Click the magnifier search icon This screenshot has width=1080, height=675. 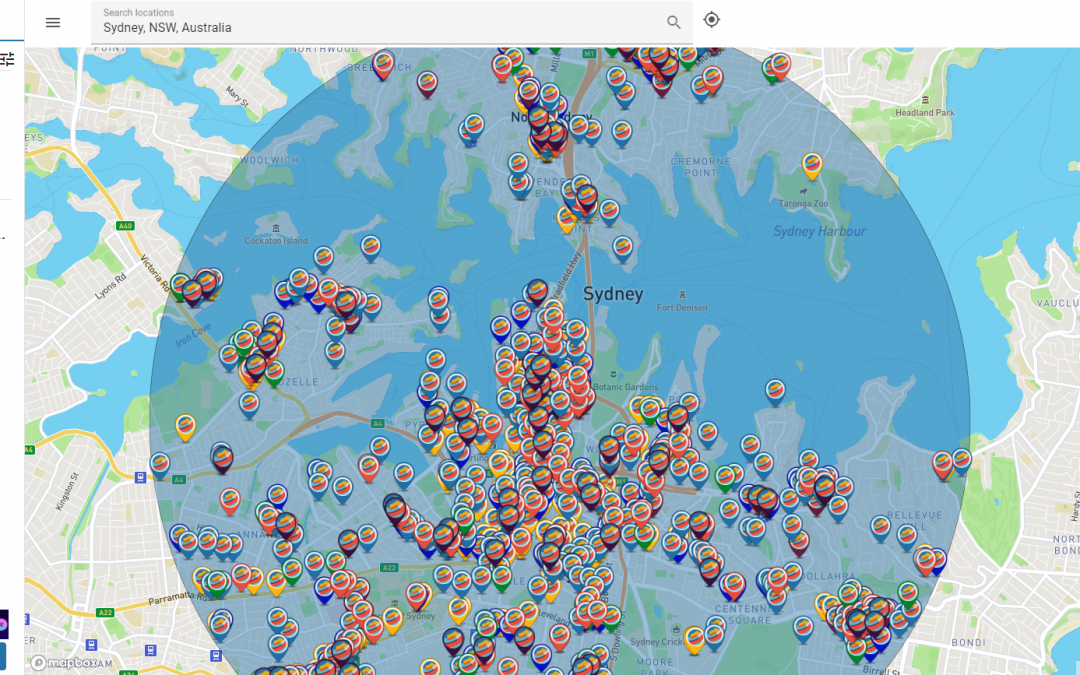tap(674, 22)
